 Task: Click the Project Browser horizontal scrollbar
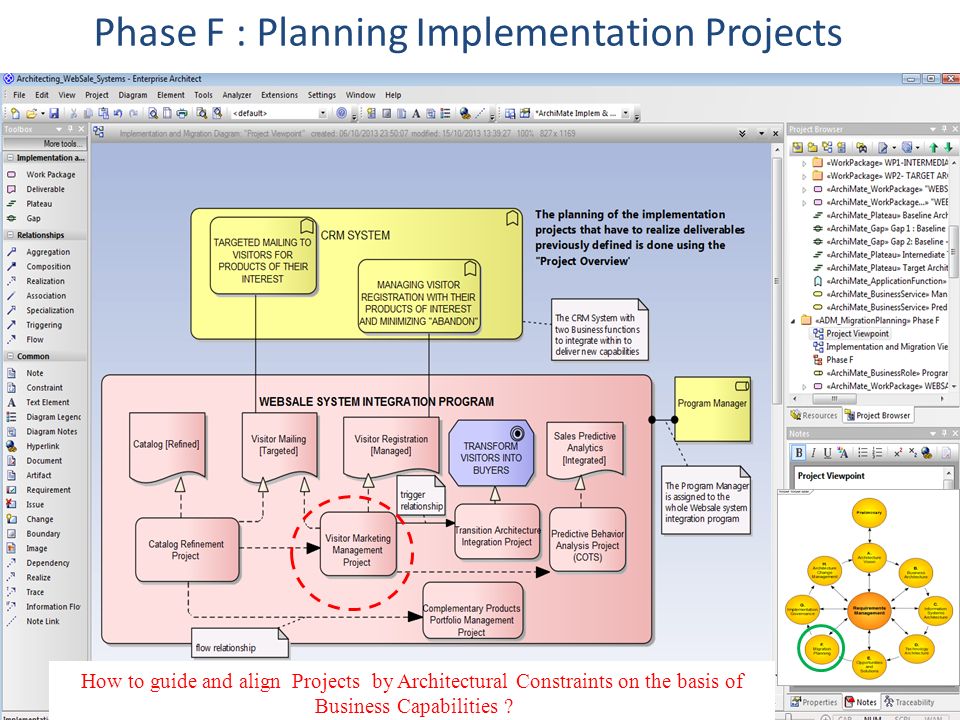(867, 399)
